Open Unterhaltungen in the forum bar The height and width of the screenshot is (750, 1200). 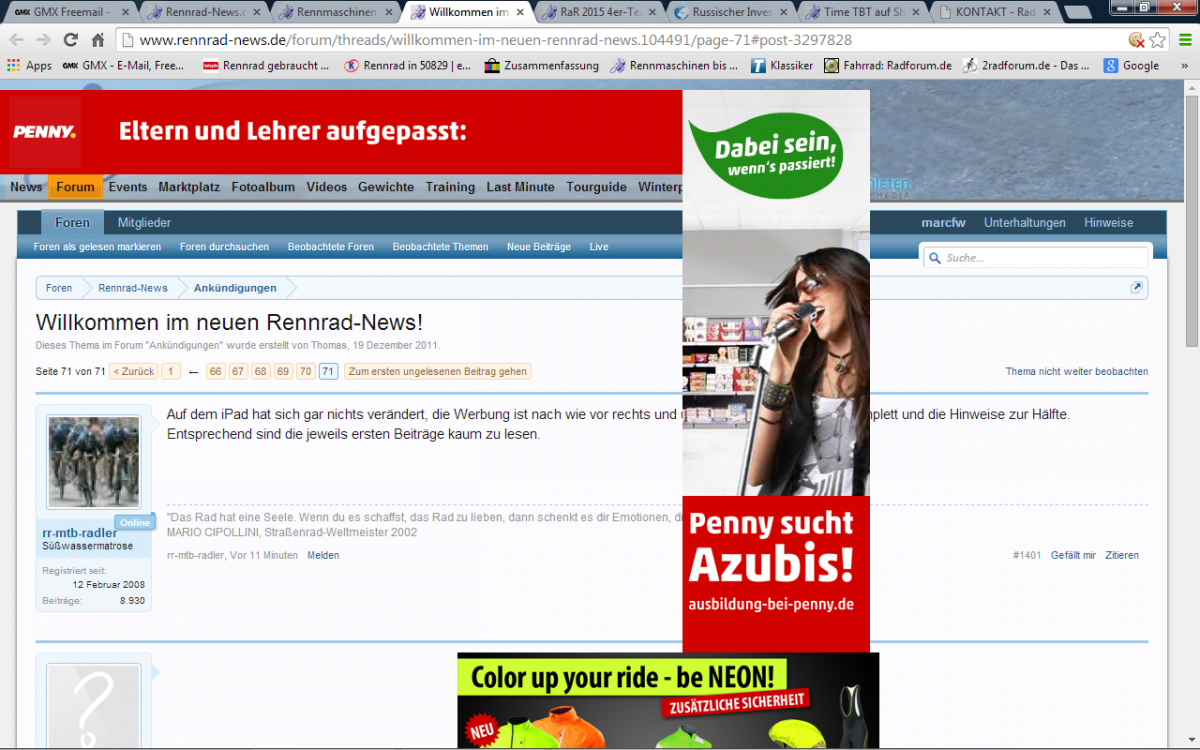coord(1025,223)
